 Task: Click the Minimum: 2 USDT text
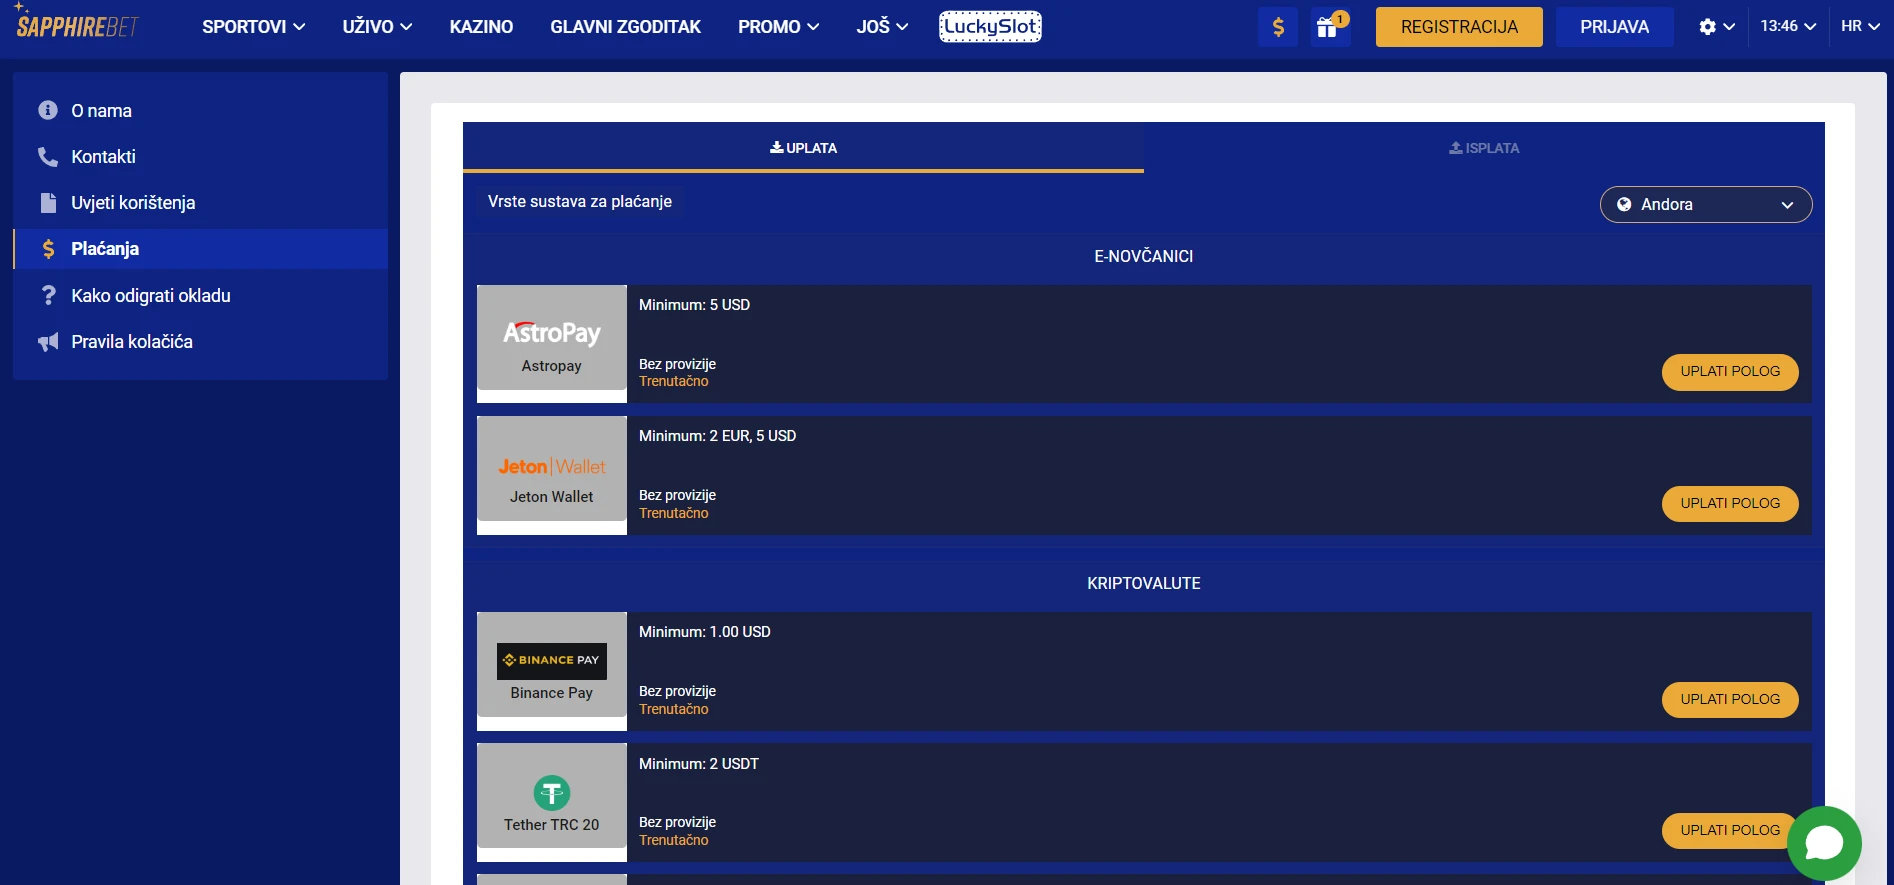[698, 764]
